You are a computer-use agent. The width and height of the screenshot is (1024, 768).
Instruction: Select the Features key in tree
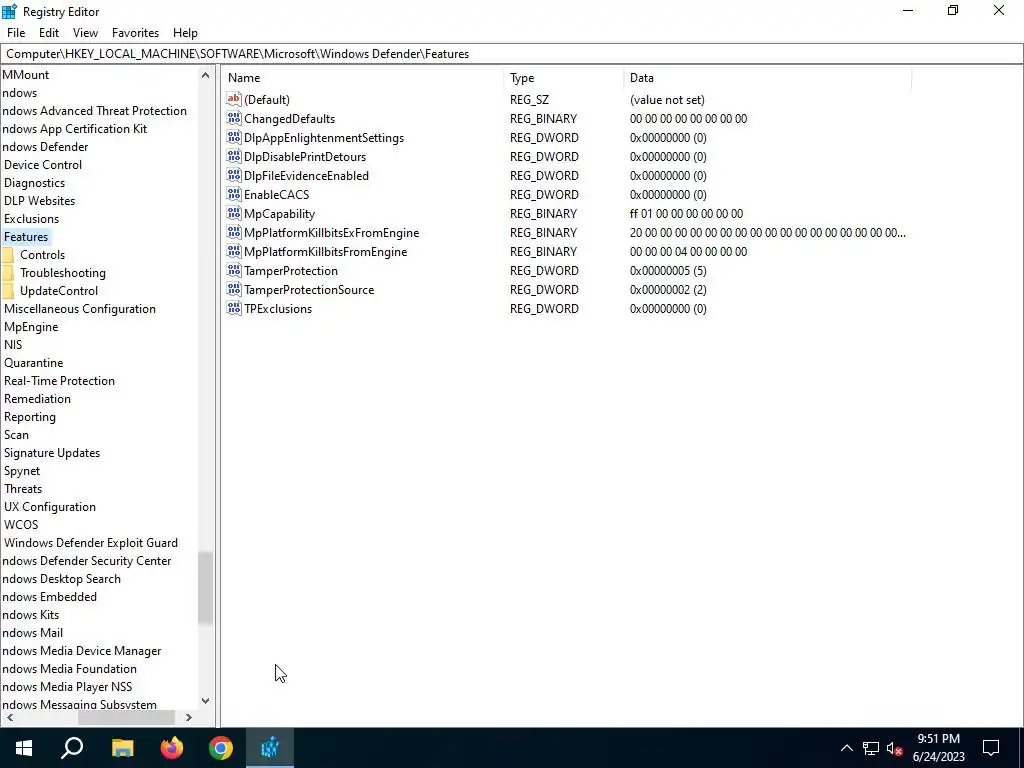(x=26, y=237)
